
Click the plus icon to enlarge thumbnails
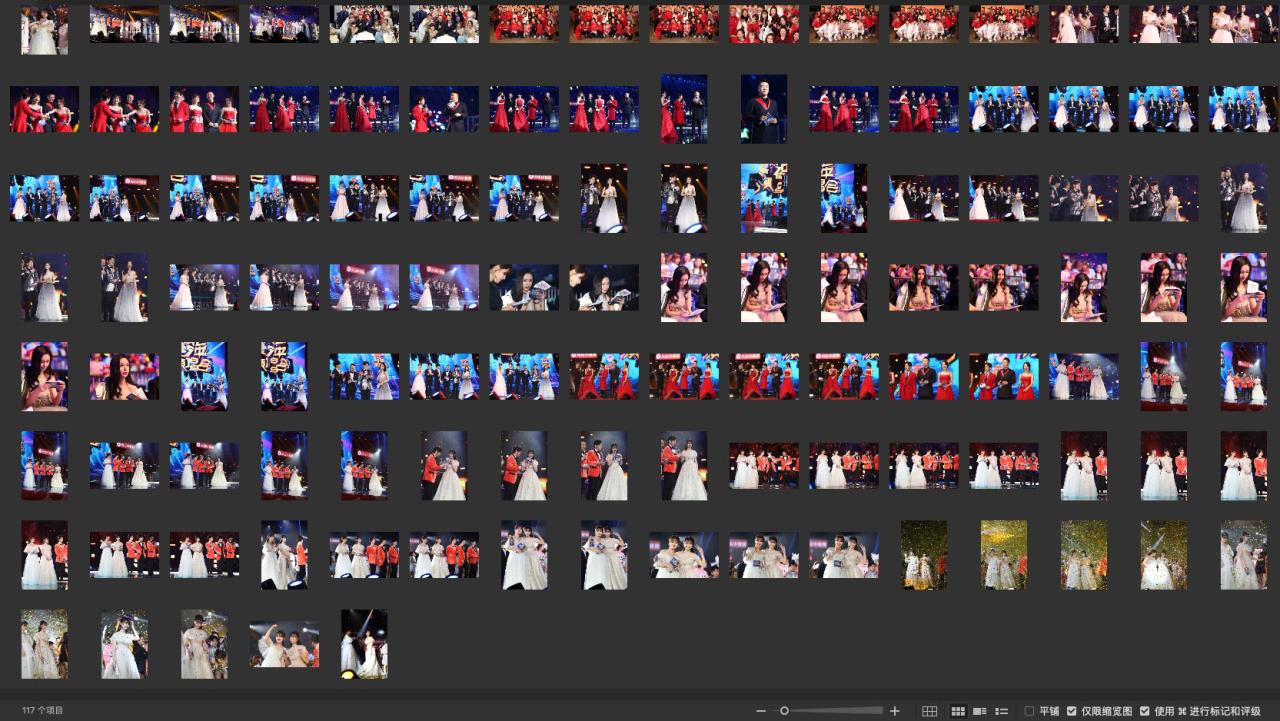point(894,711)
